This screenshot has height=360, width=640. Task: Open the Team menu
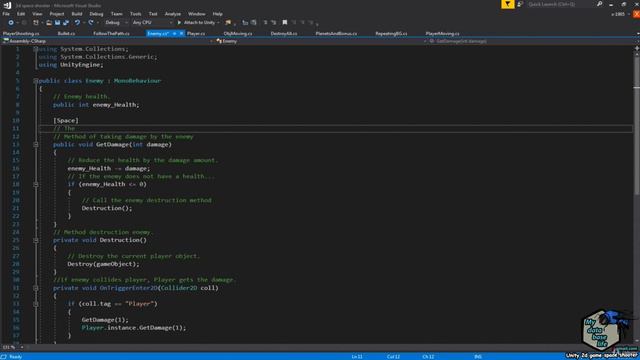pyautogui.click(x=116, y=14)
